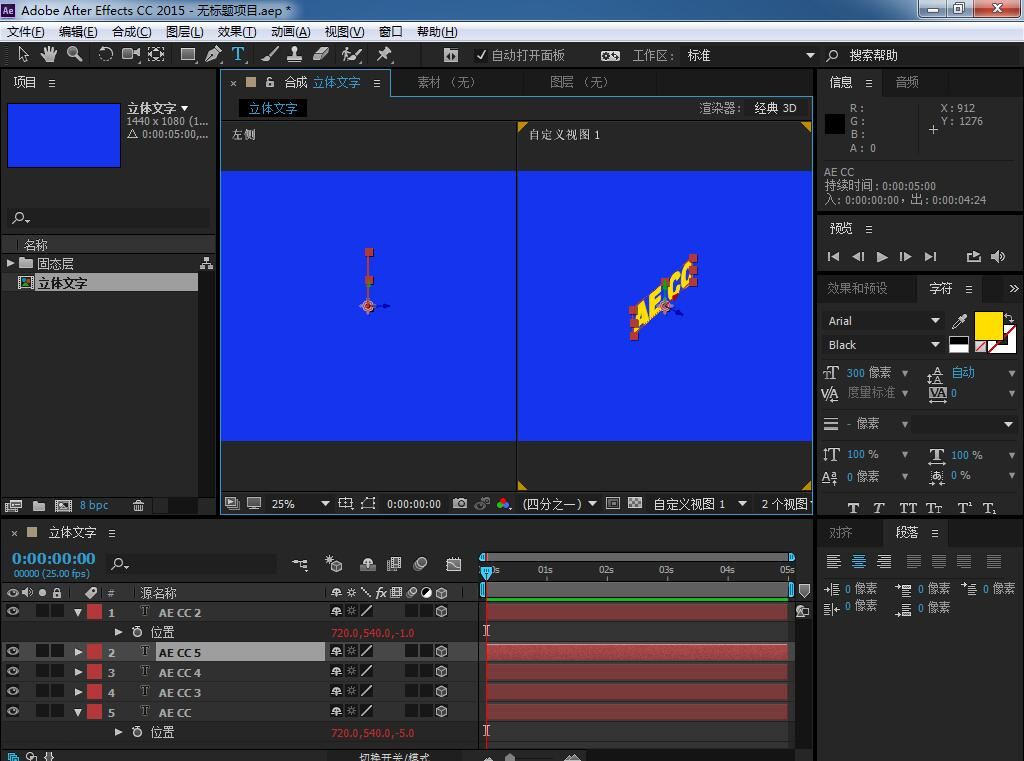Viewport: 1024px width, 761px height.
Task: Hide the AE CC 2 layer
Action: (x=12, y=611)
